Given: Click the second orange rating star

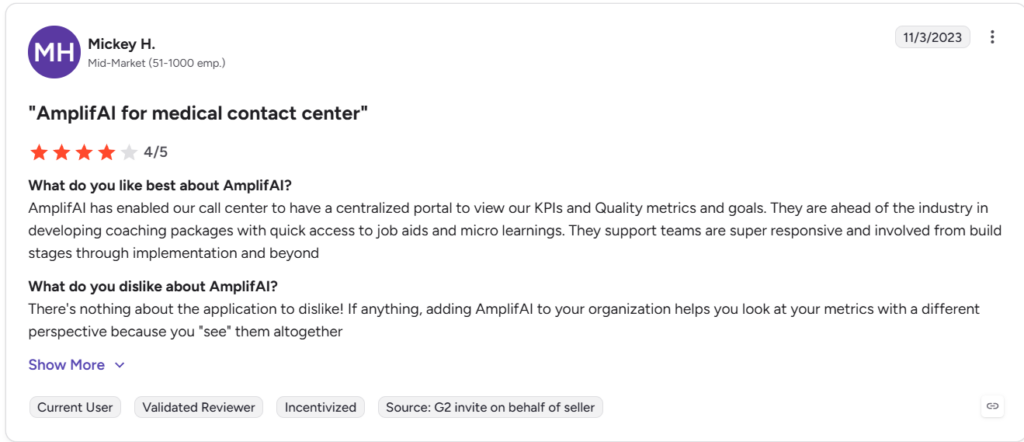Looking at the screenshot, I should point(61,153).
